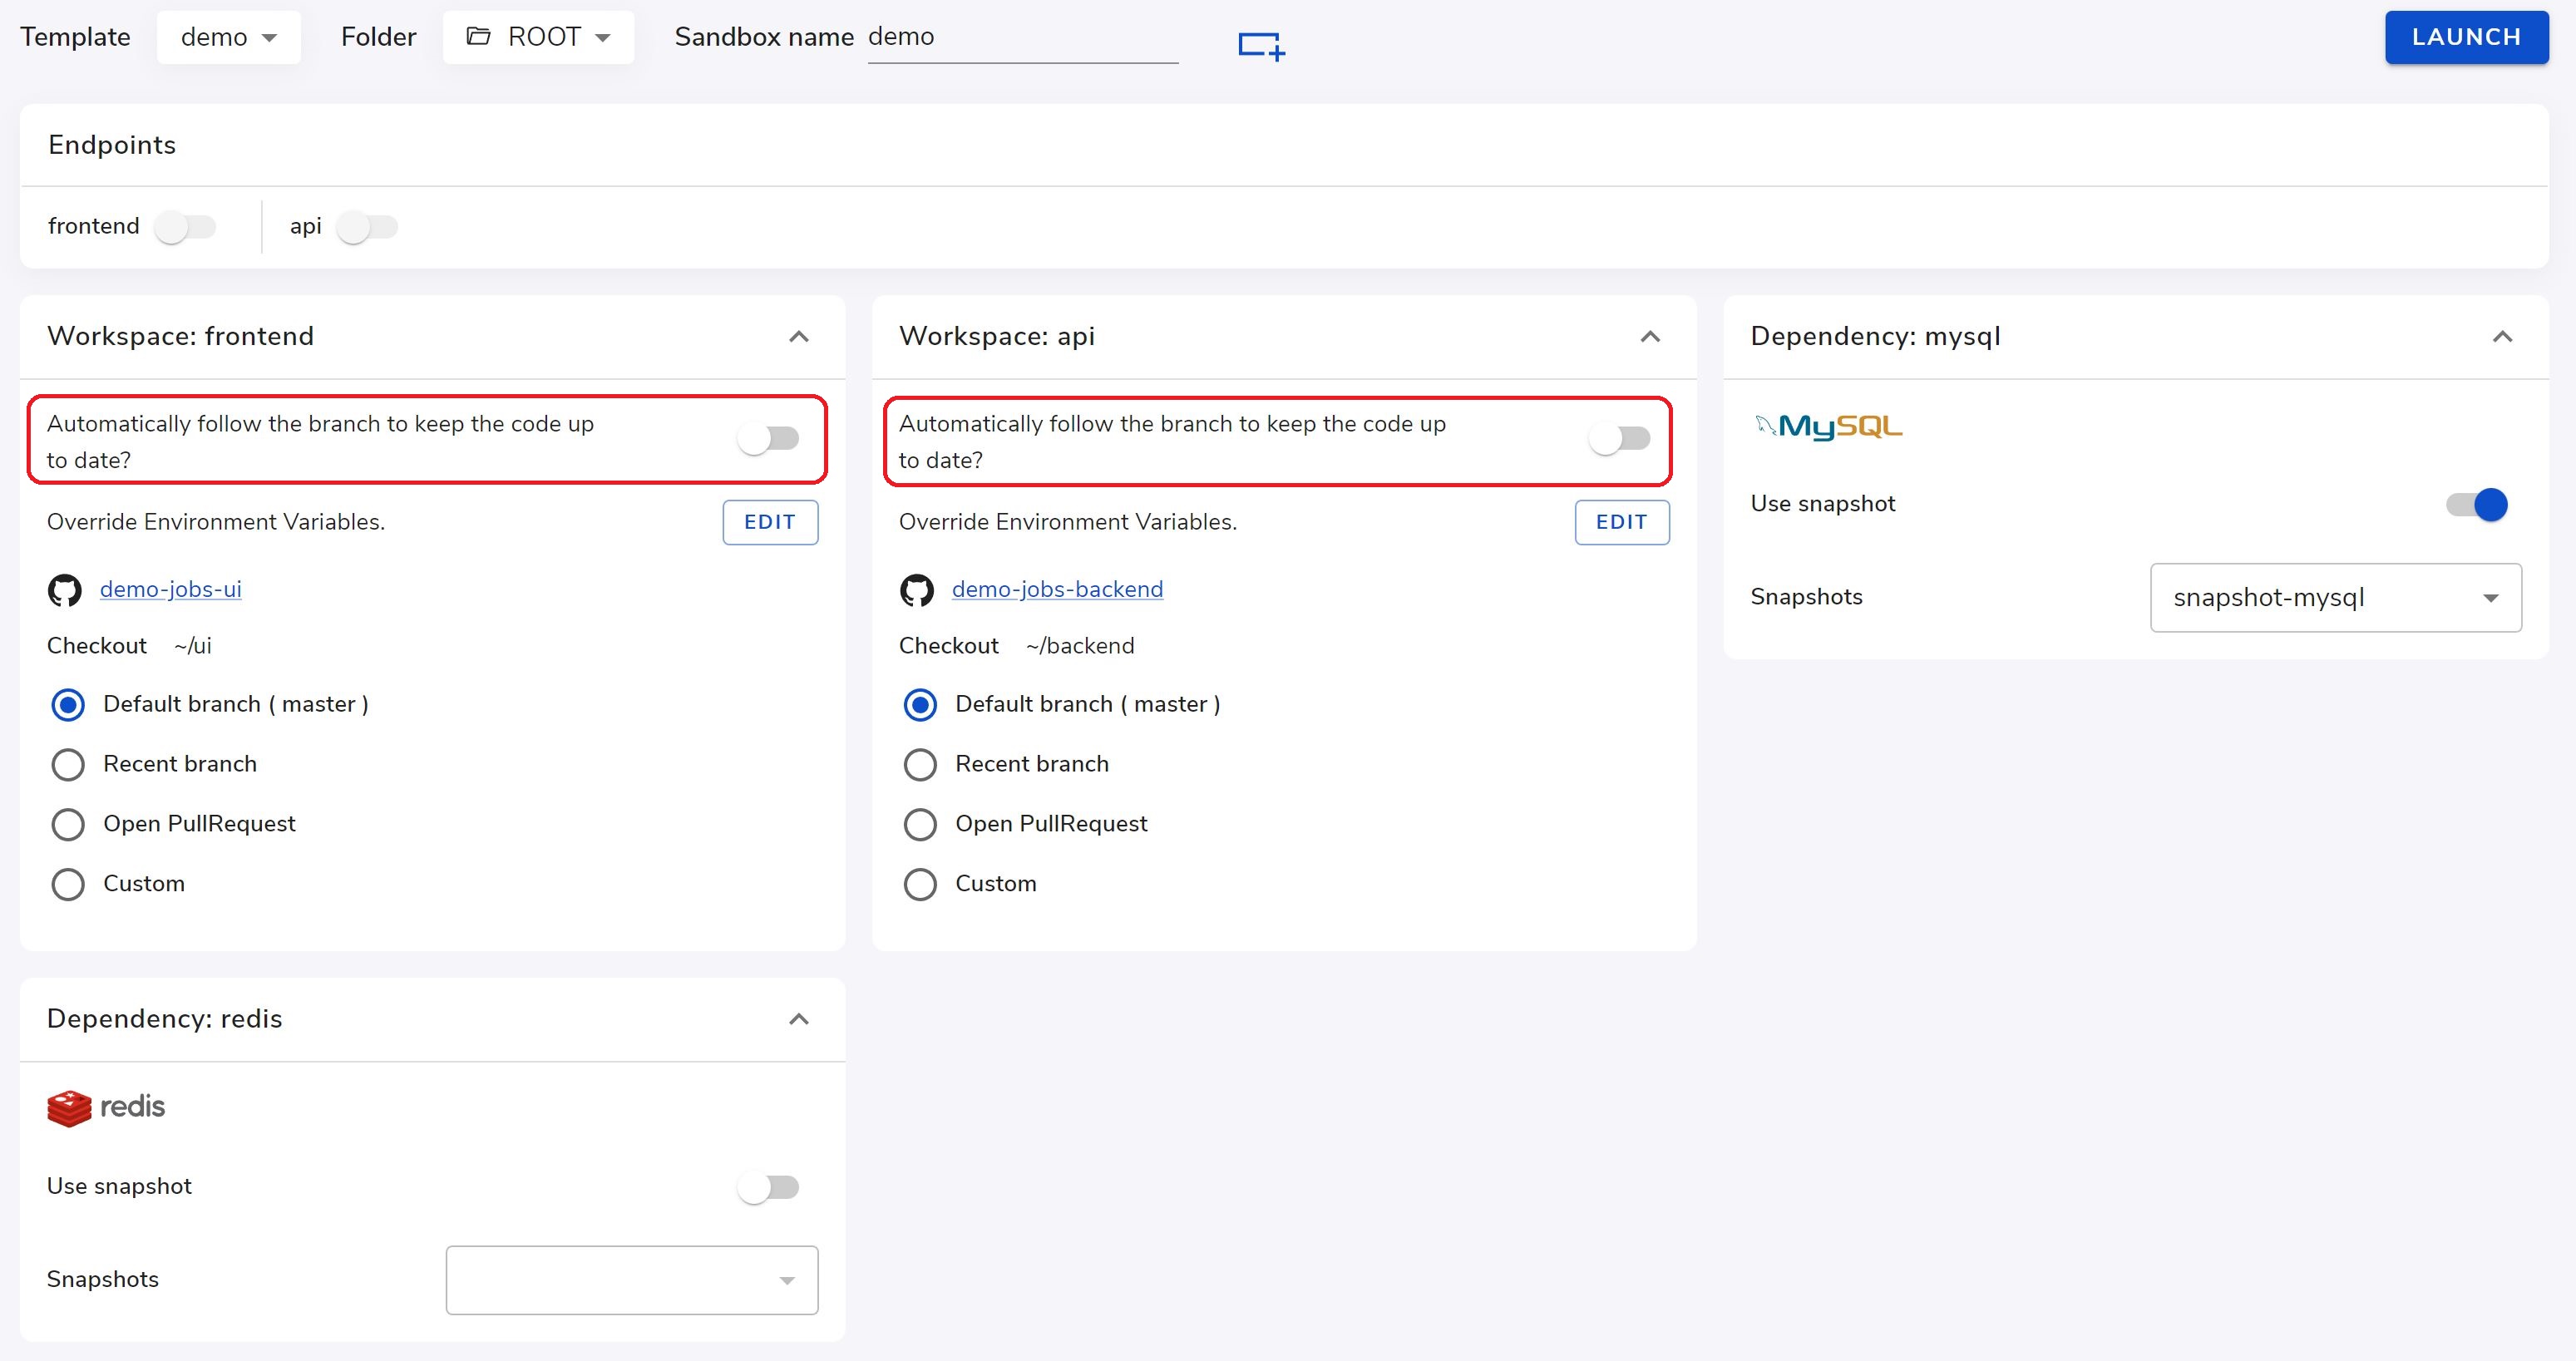Click the GitHub icon beside demo-jobs-ui
This screenshot has width=2576, height=1361.
tap(65, 590)
